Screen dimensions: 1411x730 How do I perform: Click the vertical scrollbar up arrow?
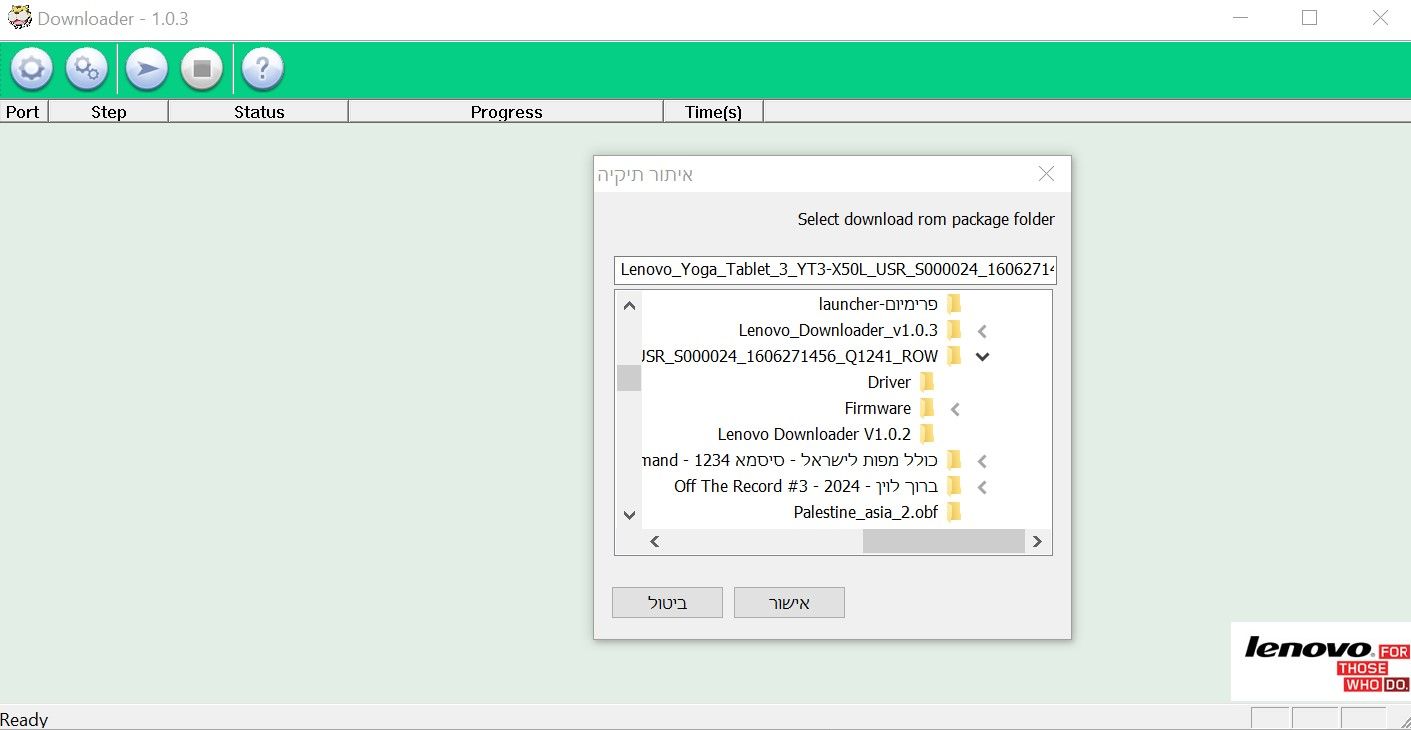click(x=629, y=305)
